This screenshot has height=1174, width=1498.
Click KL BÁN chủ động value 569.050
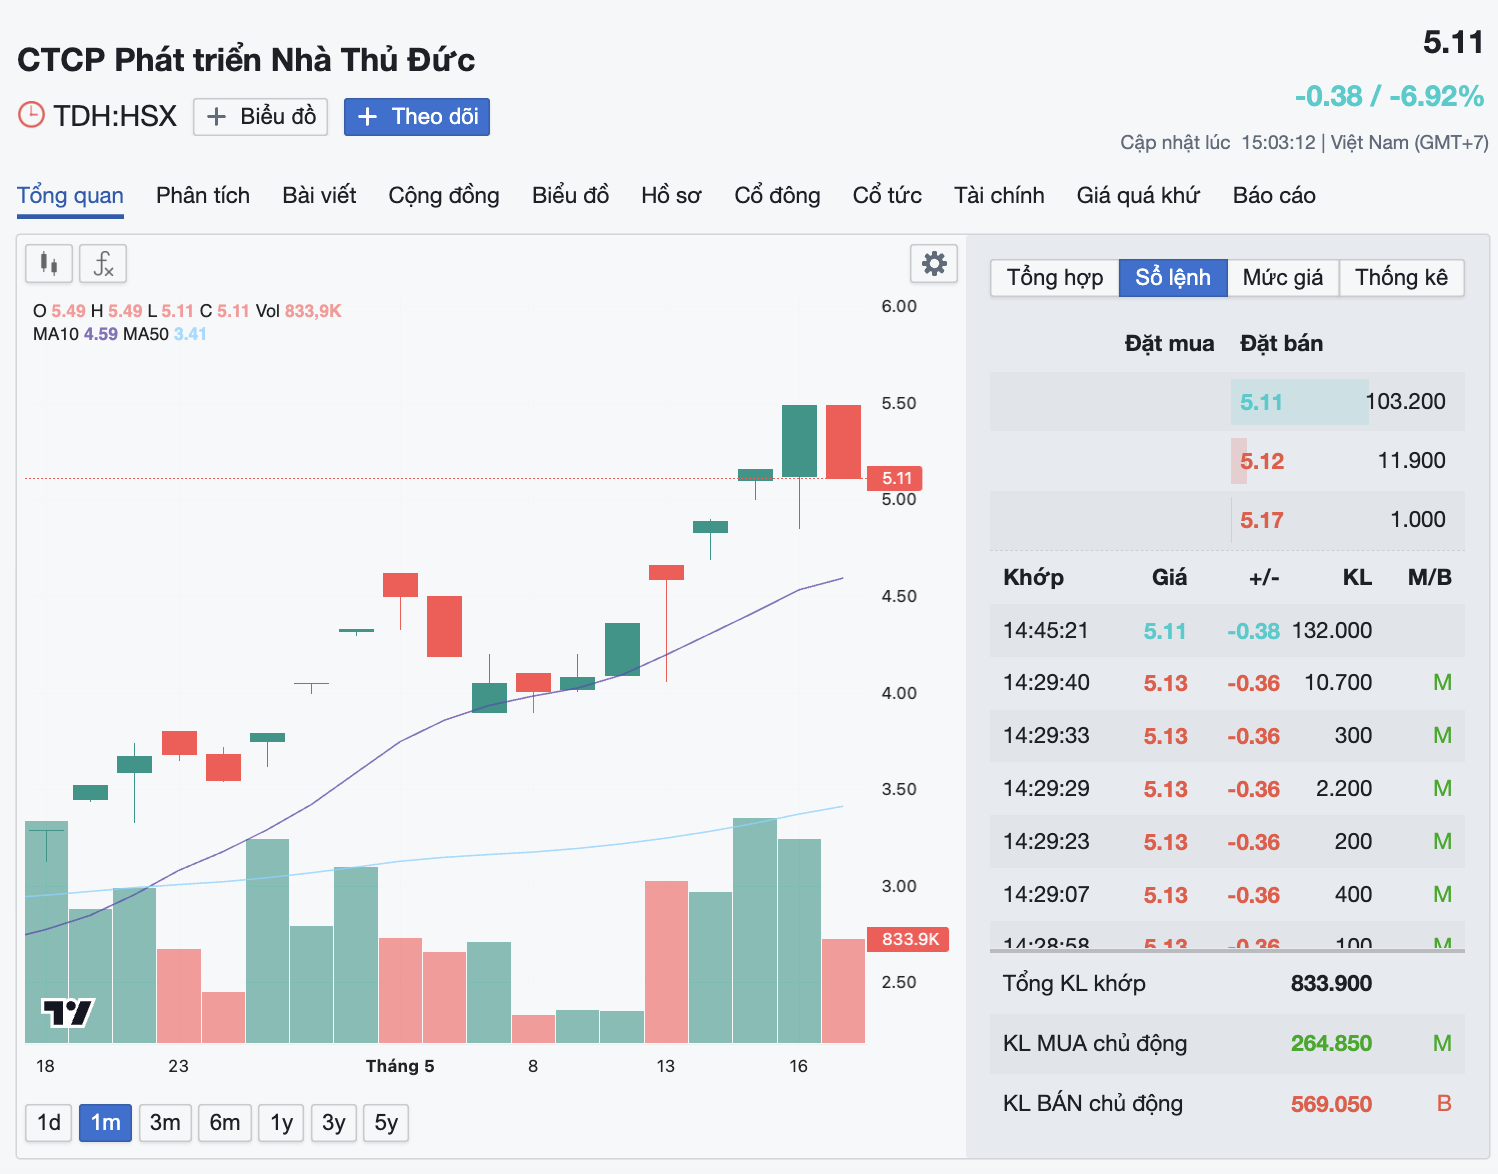(1331, 1104)
